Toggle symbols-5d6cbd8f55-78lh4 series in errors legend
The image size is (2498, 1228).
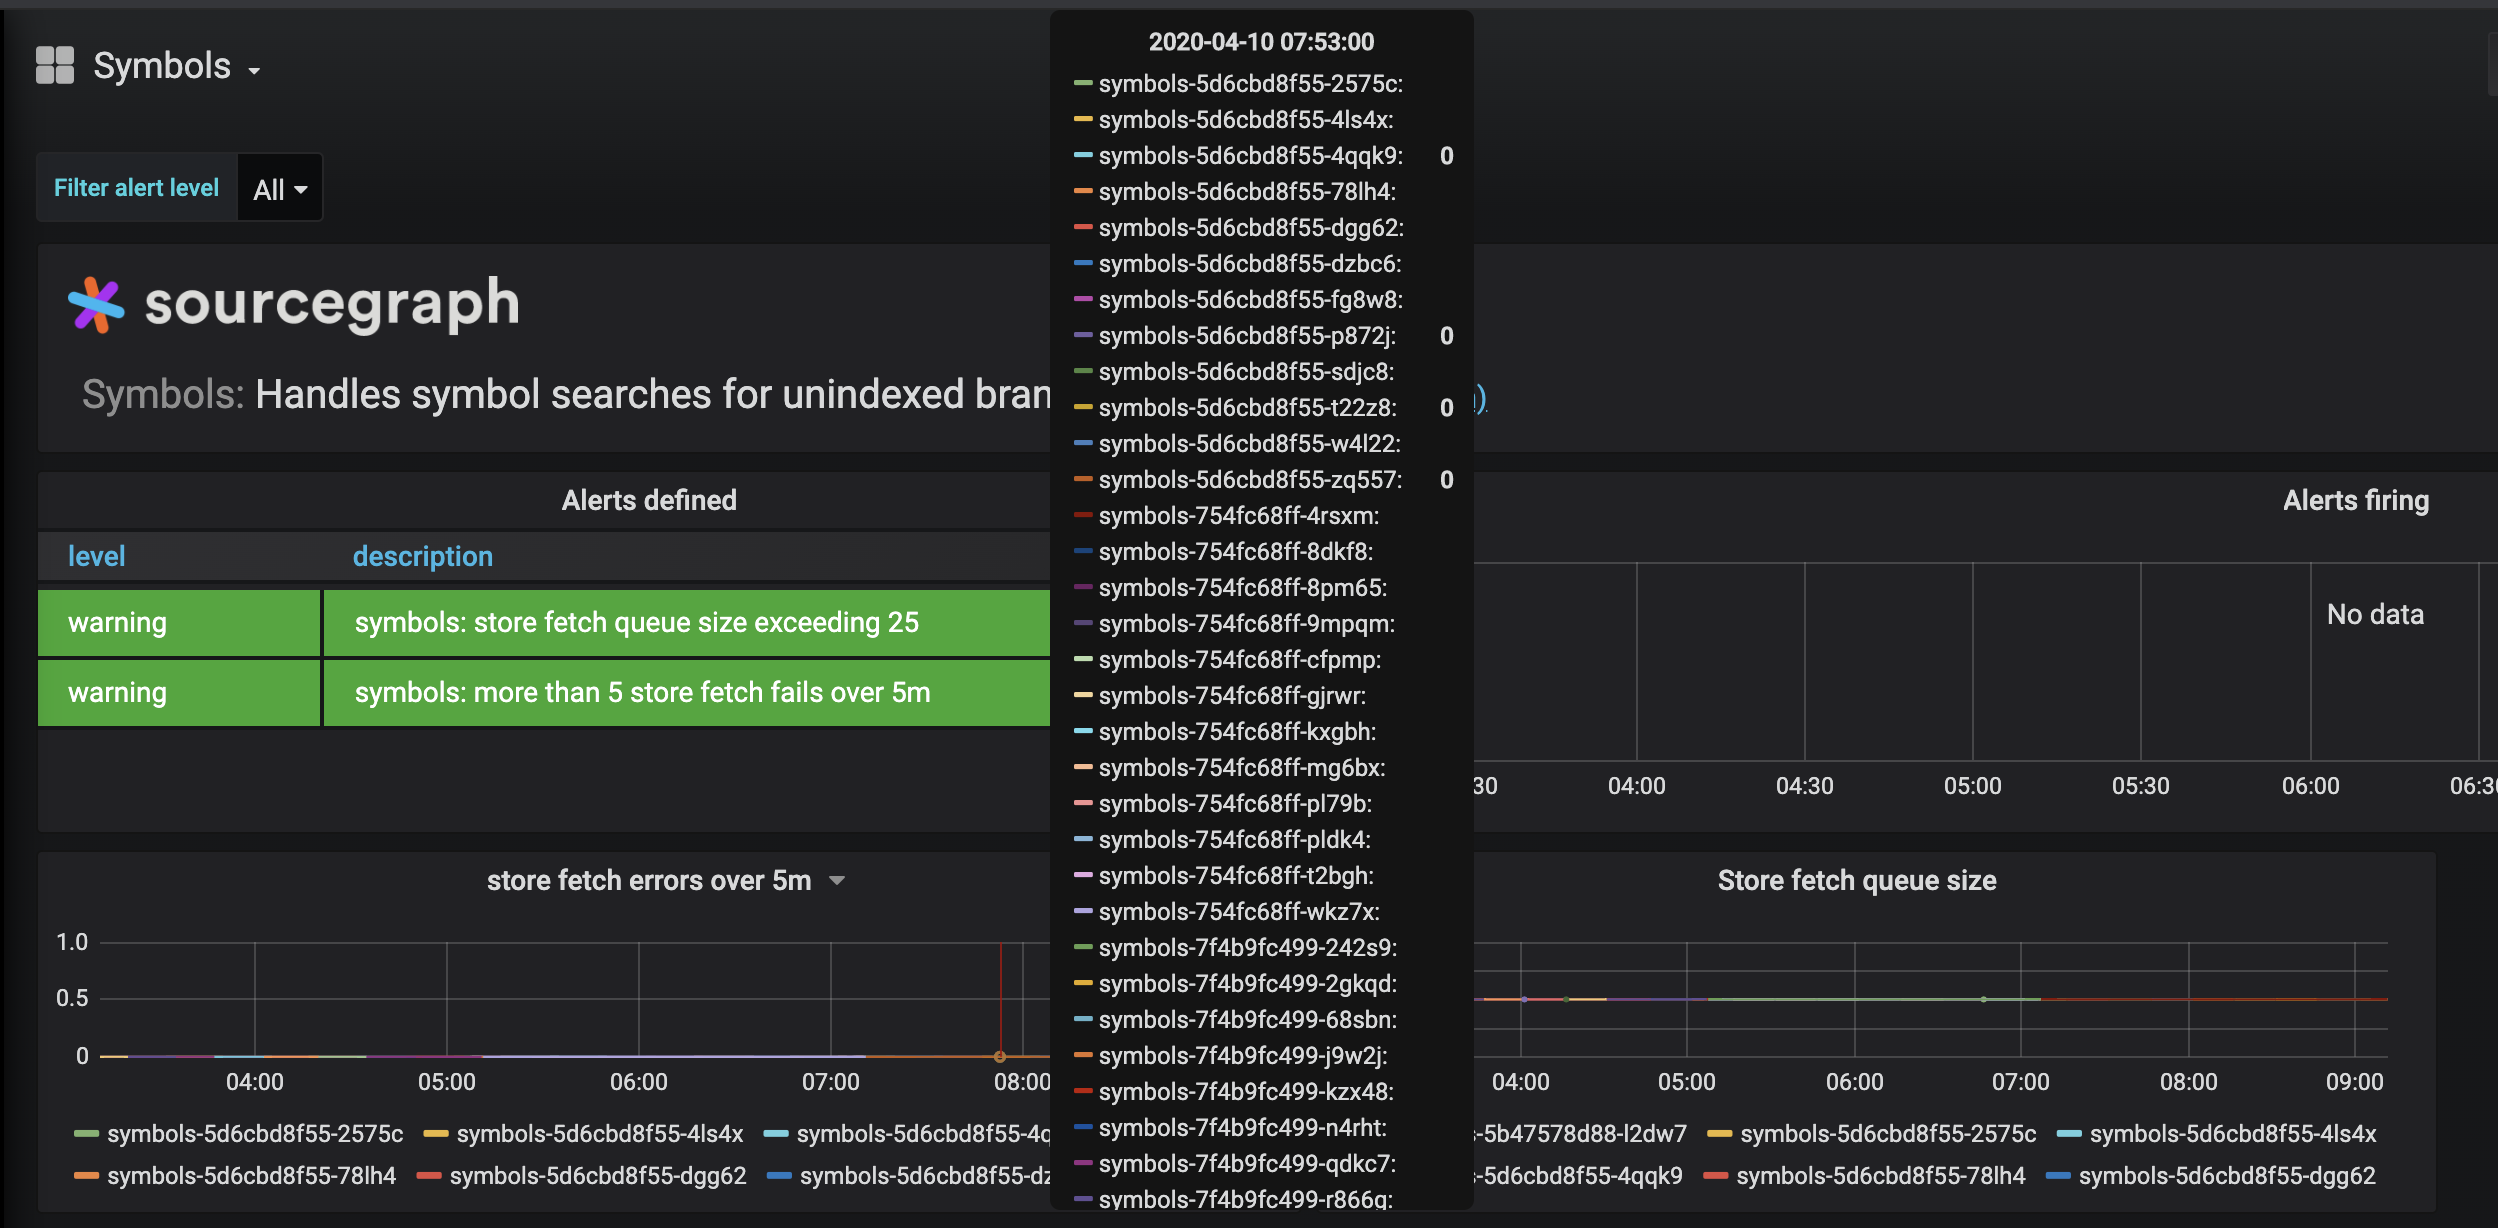pyautogui.click(x=251, y=1176)
